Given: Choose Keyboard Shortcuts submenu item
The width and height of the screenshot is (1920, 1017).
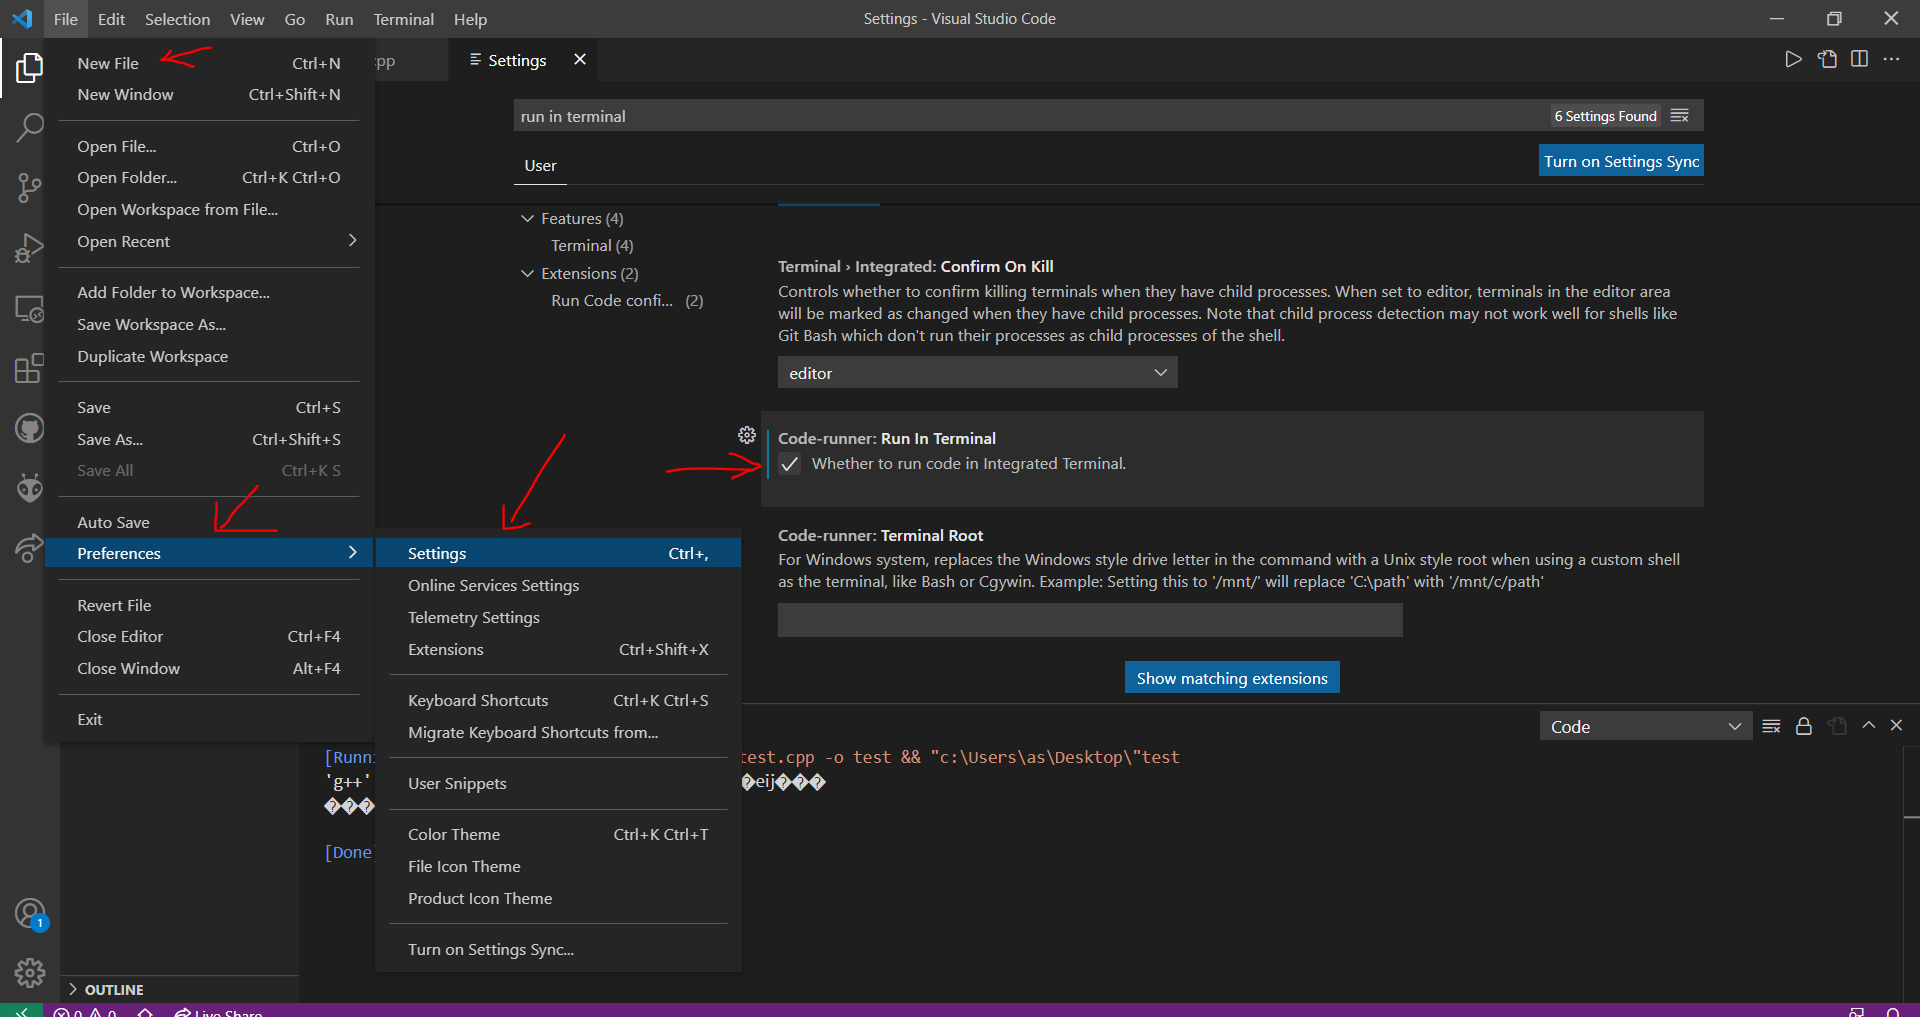Looking at the screenshot, I should click(x=558, y=700).
